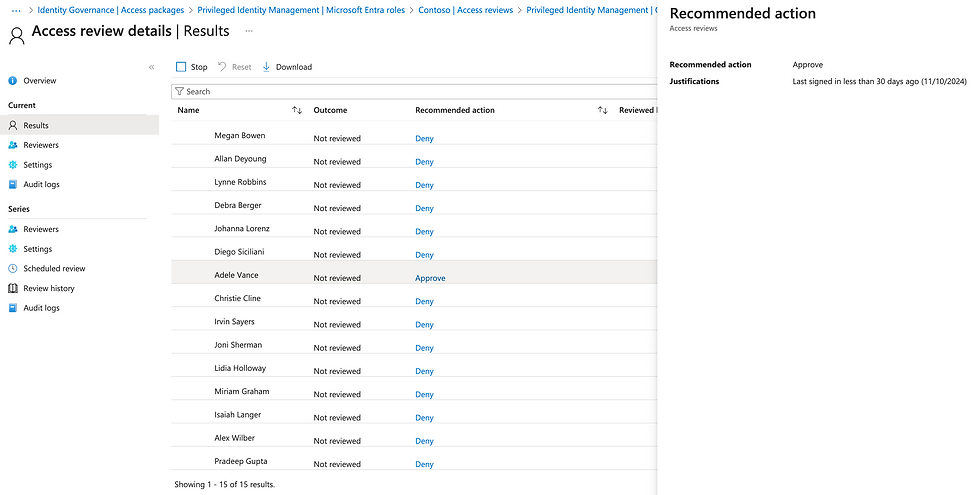Open more options ellipsis beside page title
This screenshot has height=495, width=980.
coord(249,31)
